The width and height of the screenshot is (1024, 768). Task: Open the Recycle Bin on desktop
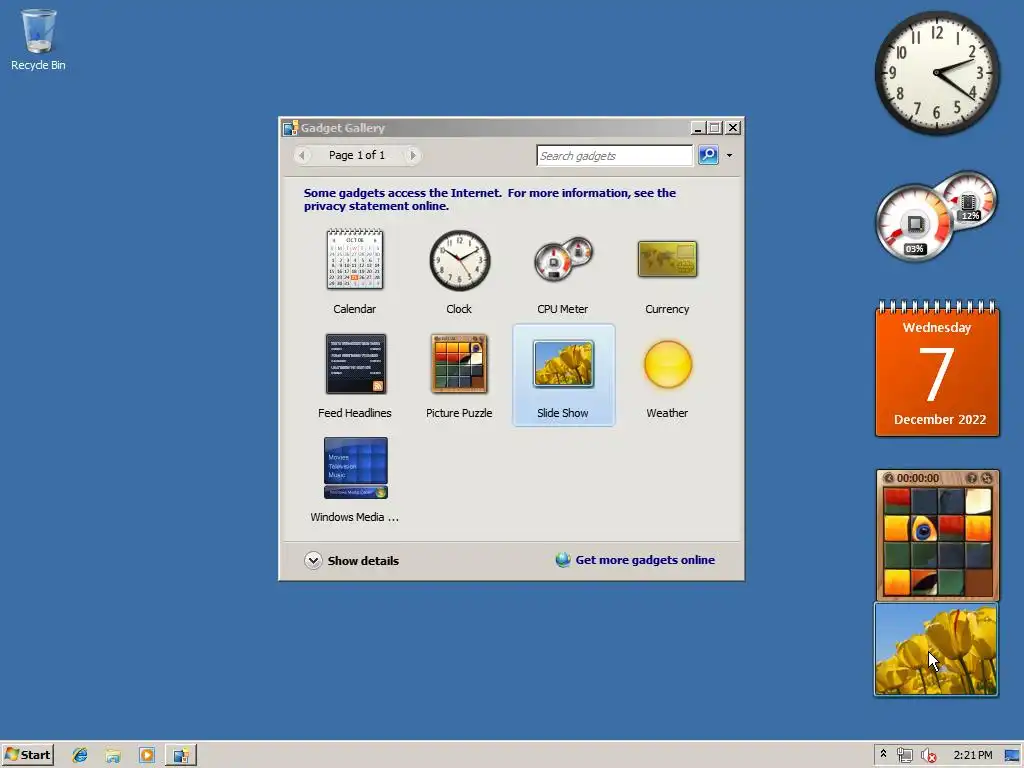tap(39, 39)
